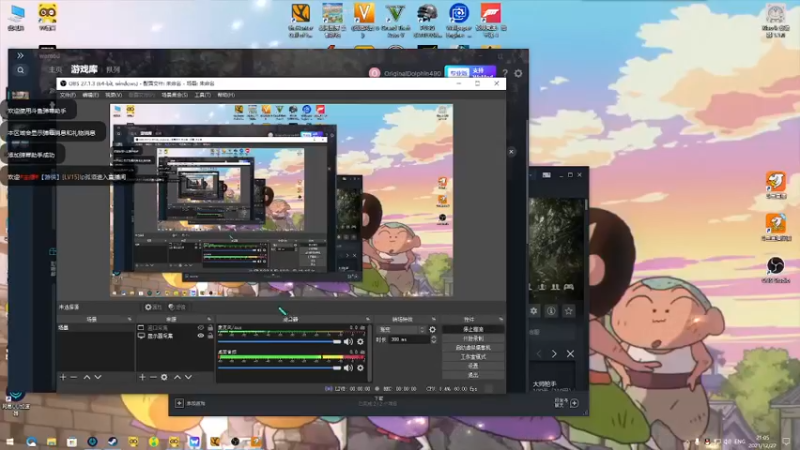The image size is (800, 450).
Task: Open File Explorer from the taskbar
Action: point(52,441)
